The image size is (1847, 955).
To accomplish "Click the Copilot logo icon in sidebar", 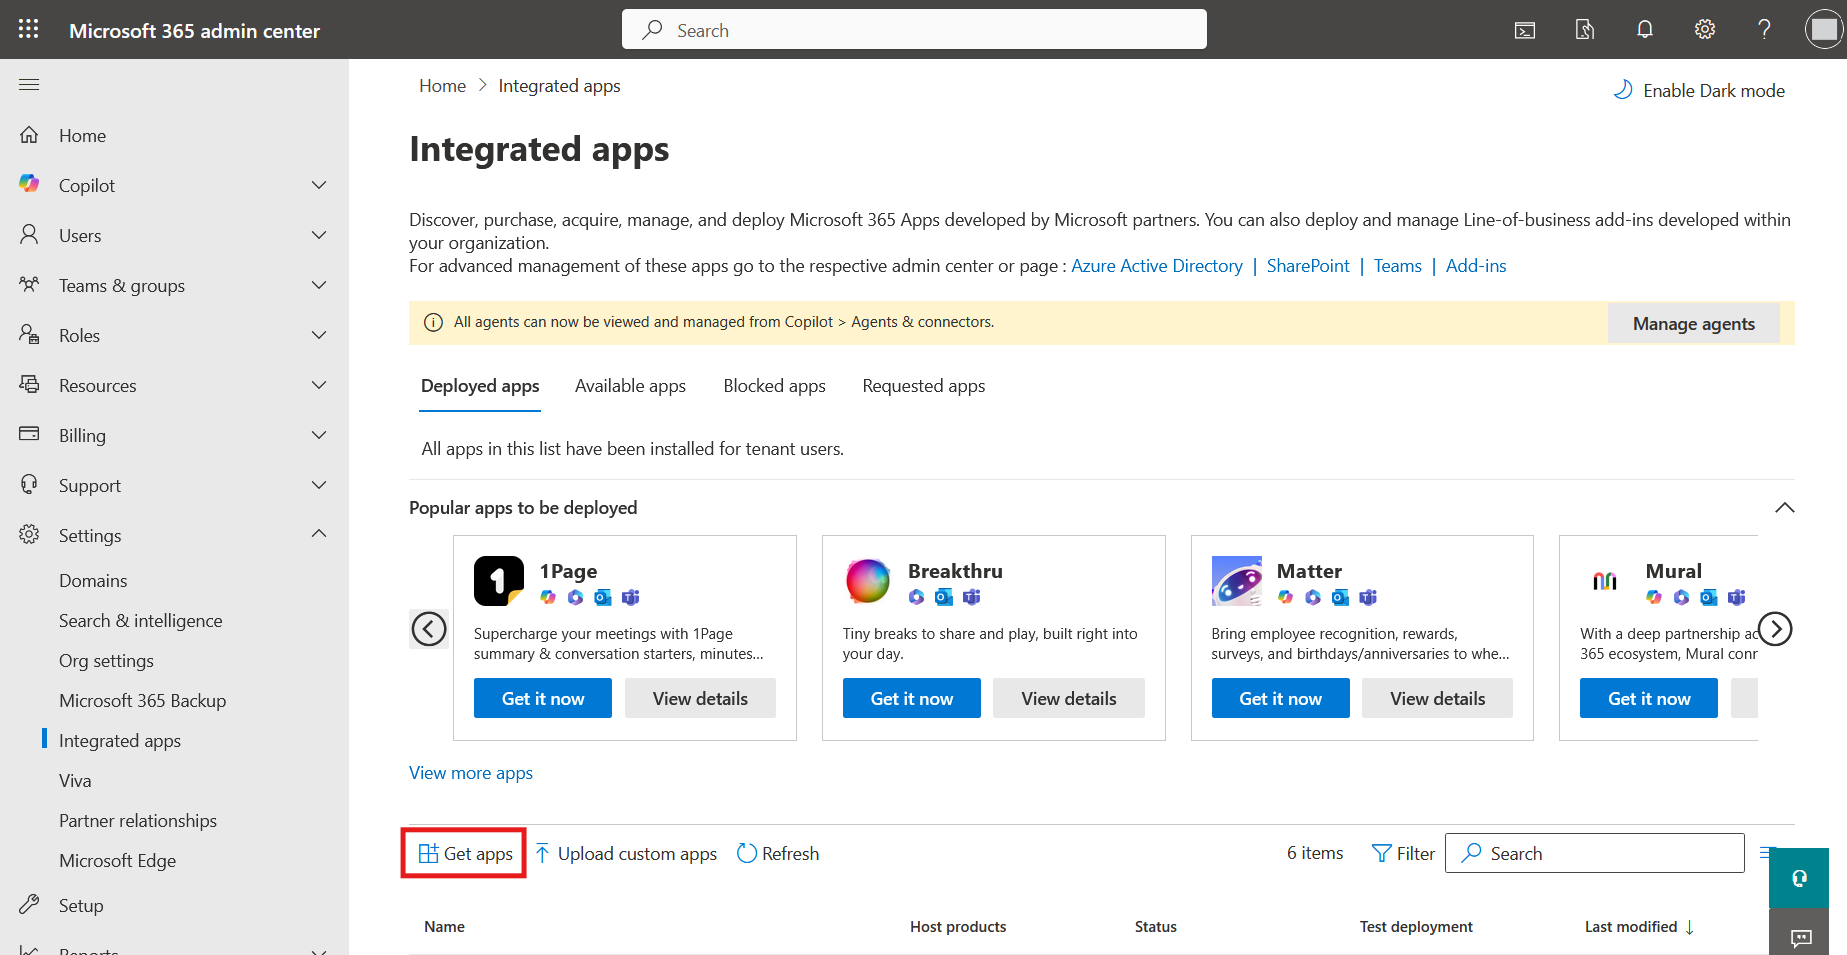I will 29,184.
